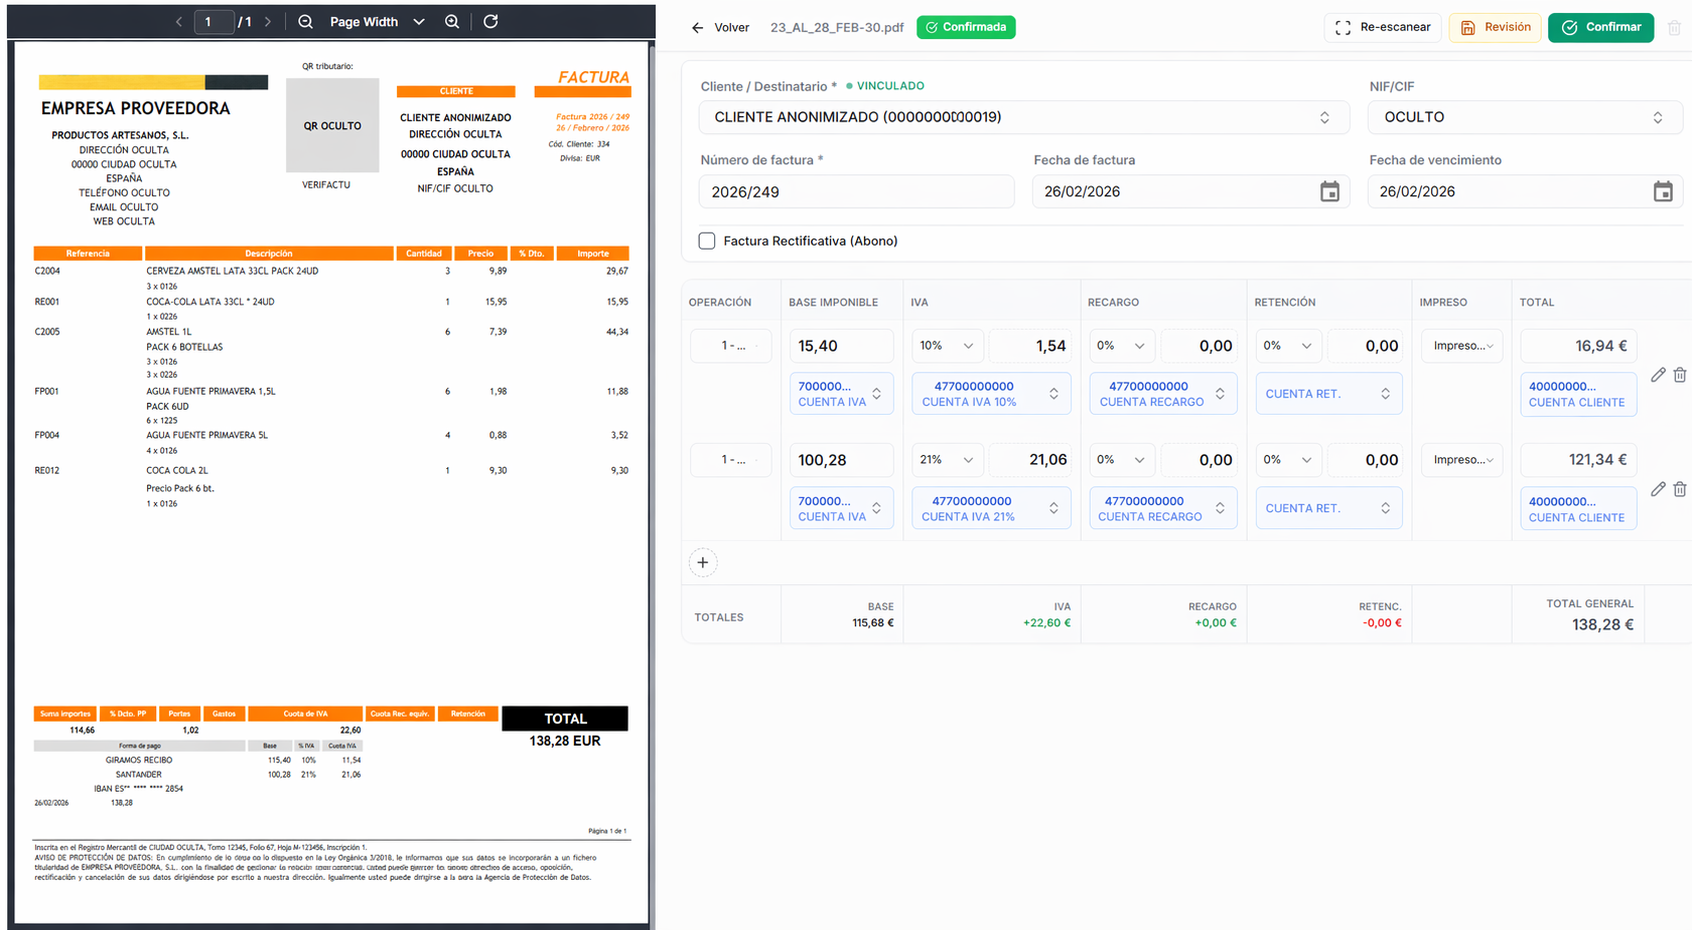
Task: Click the Re-escanear button
Action: 1383,27
